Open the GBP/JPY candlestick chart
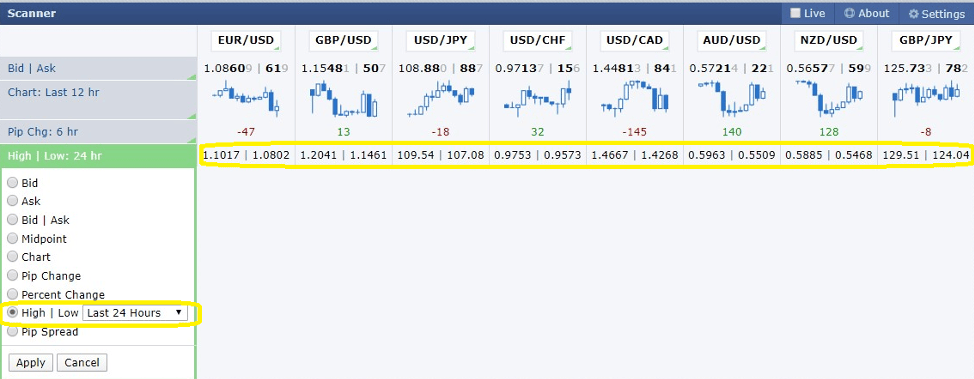The height and width of the screenshot is (379, 974). click(x=926, y=98)
